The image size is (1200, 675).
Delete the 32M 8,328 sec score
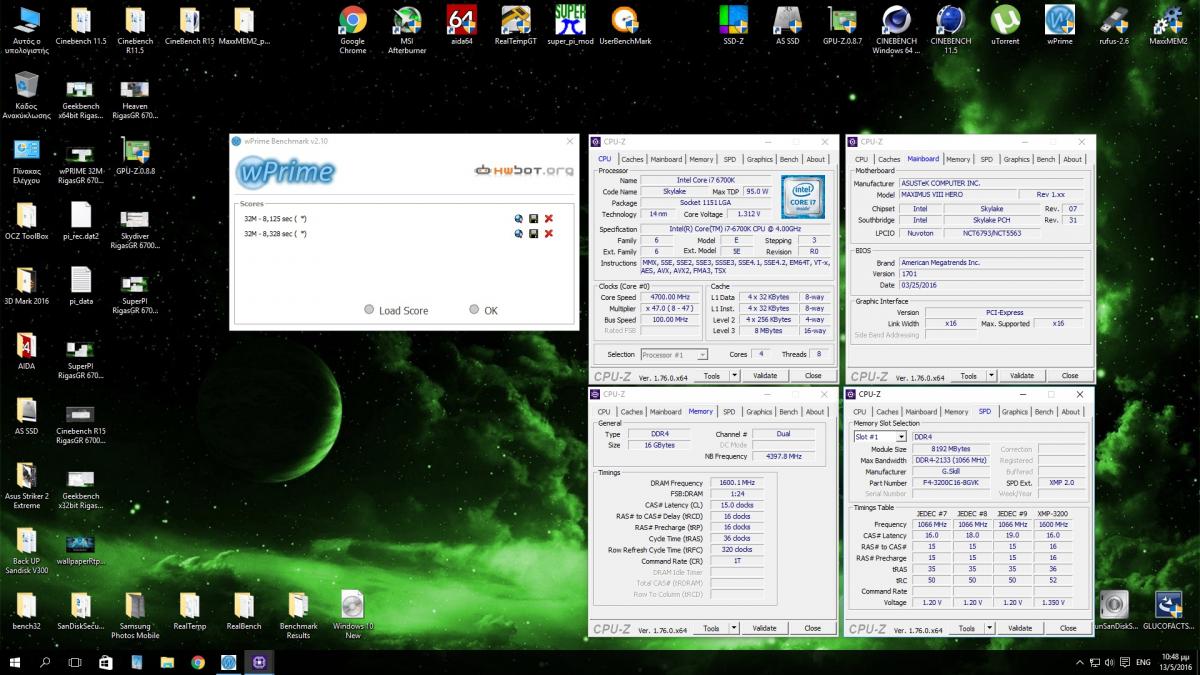click(x=548, y=233)
